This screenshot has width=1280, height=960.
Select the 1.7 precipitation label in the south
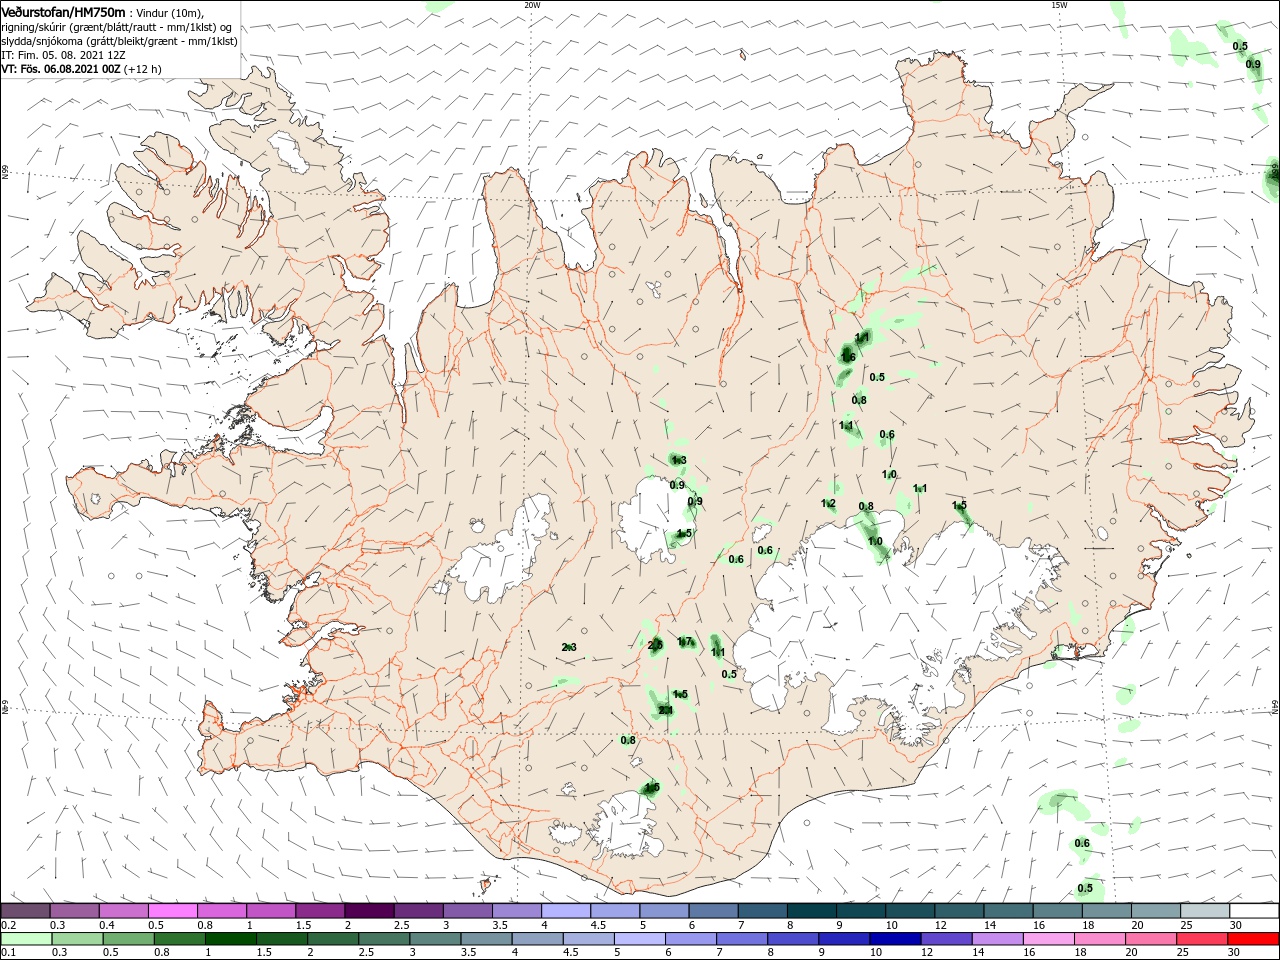pyautogui.click(x=685, y=642)
